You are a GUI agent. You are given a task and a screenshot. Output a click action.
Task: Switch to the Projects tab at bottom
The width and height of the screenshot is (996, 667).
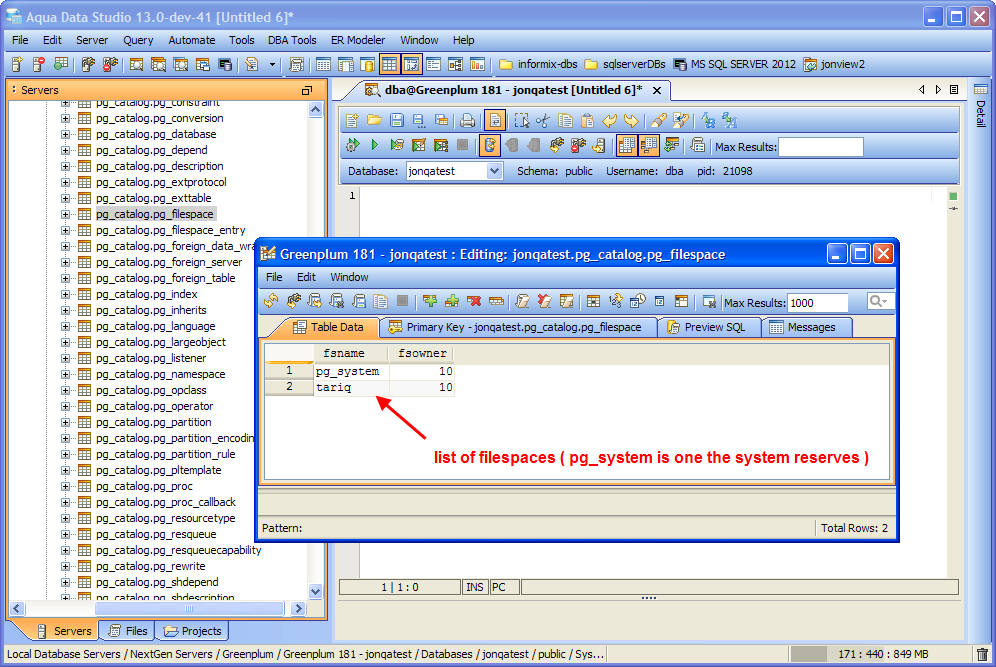[x=194, y=631]
